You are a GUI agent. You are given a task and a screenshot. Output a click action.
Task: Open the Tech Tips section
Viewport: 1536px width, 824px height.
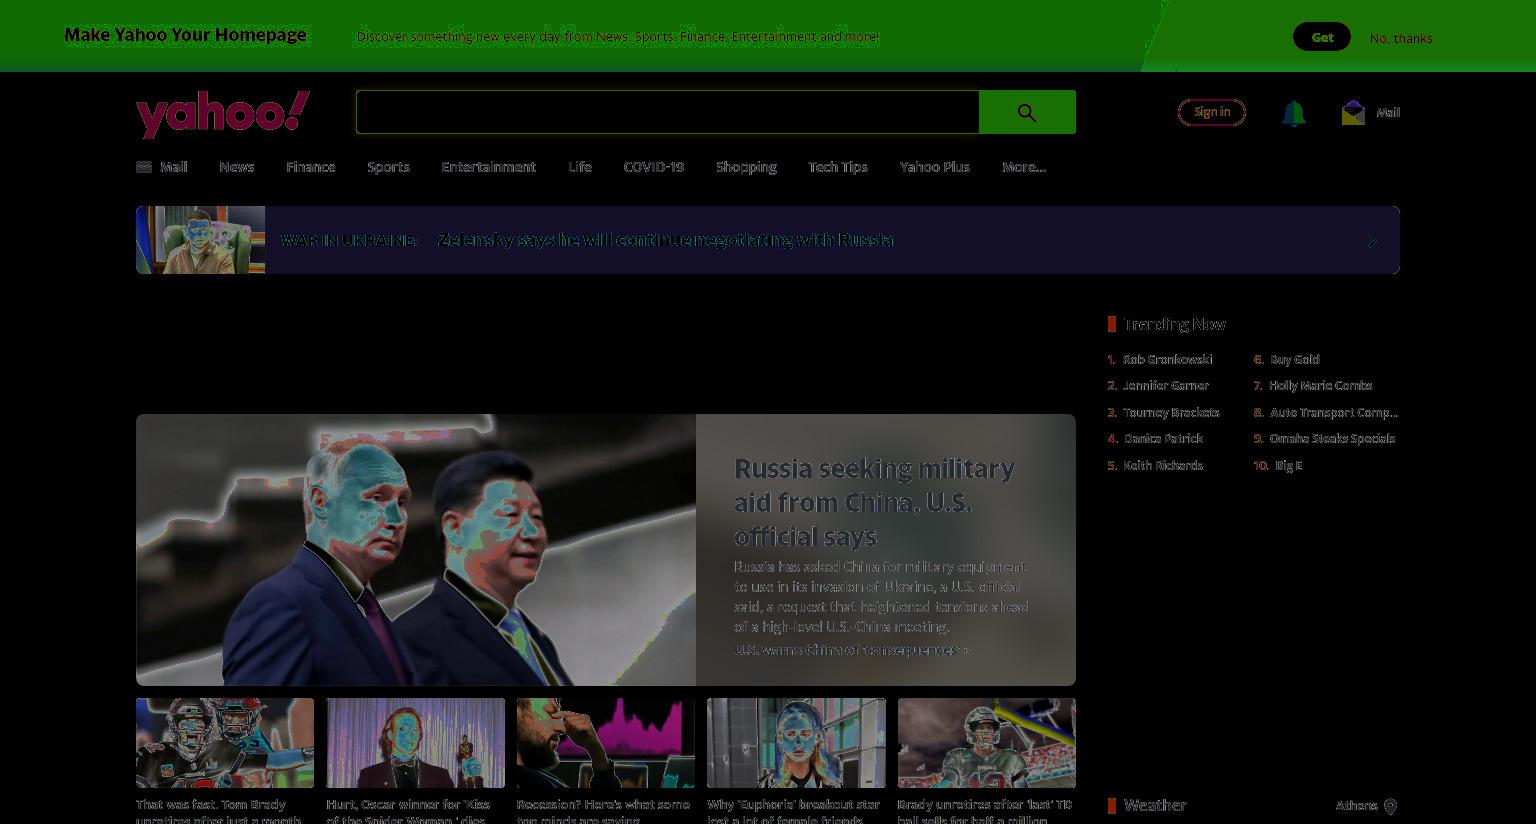pos(838,167)
